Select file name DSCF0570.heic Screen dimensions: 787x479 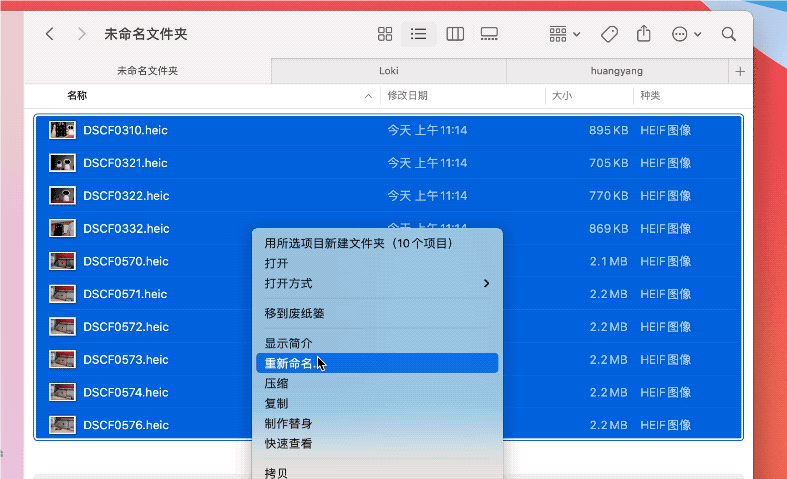click(x=126, y=262)
